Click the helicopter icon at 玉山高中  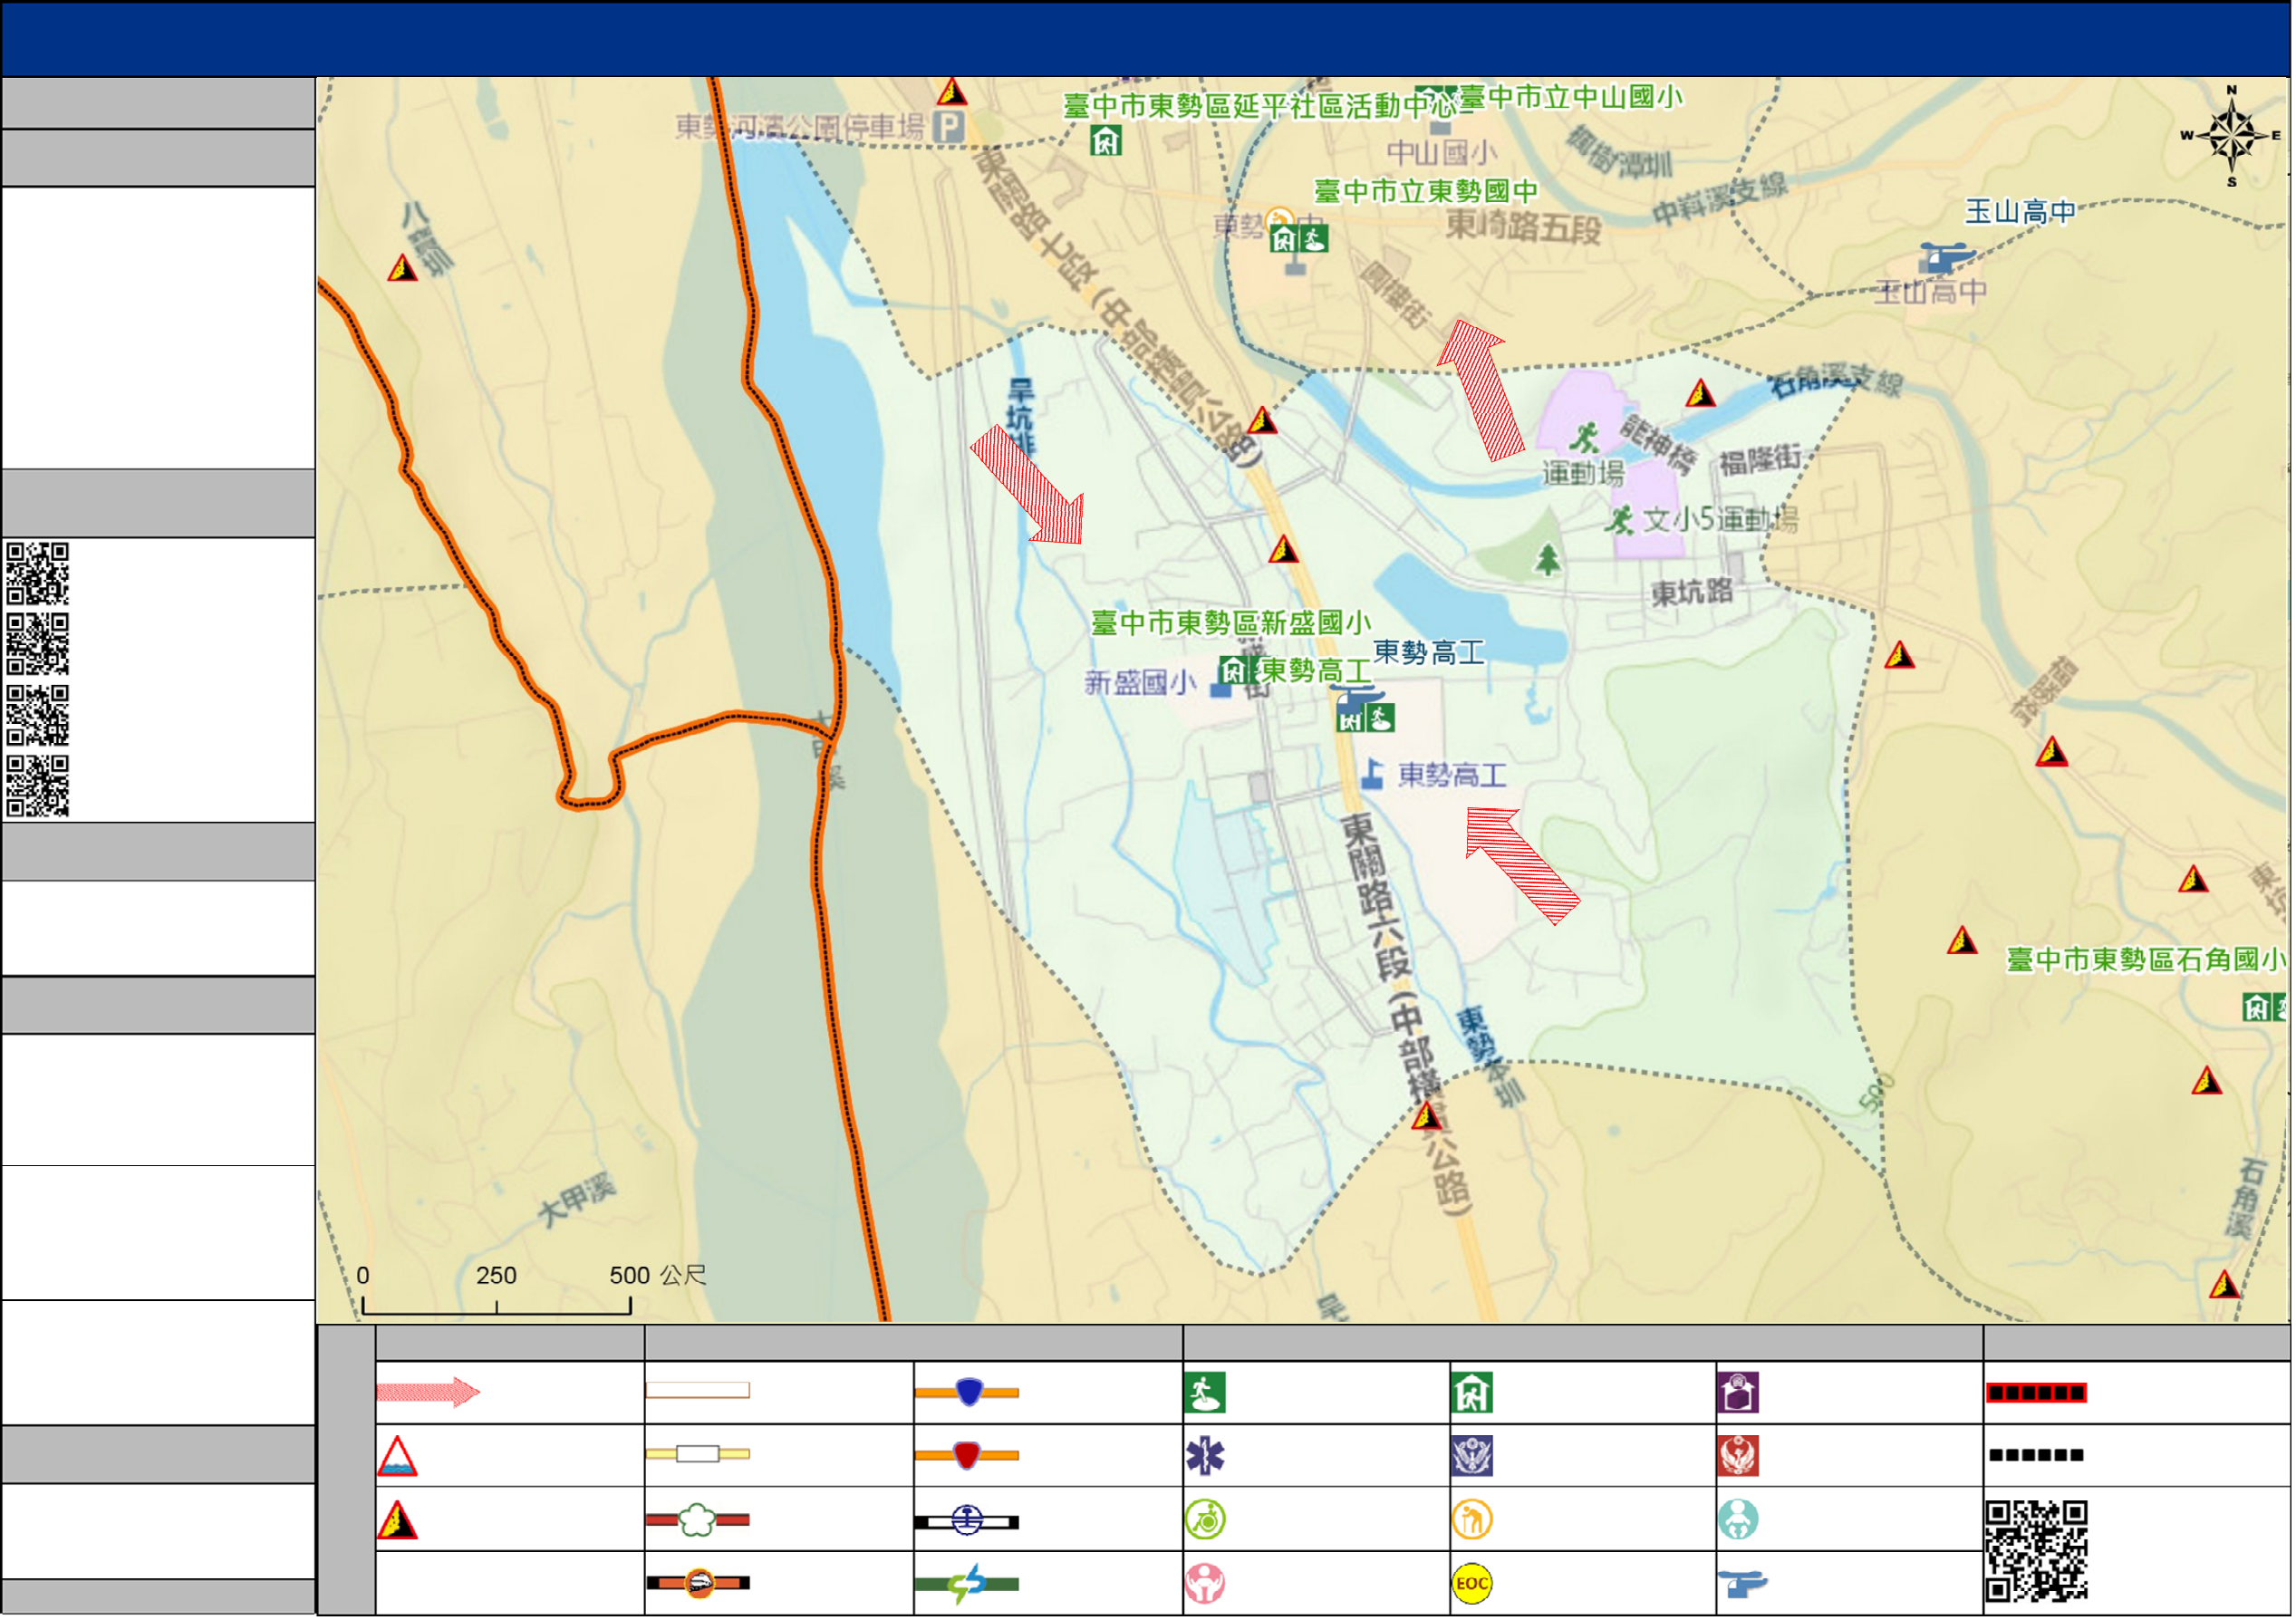coord(1947,257)
